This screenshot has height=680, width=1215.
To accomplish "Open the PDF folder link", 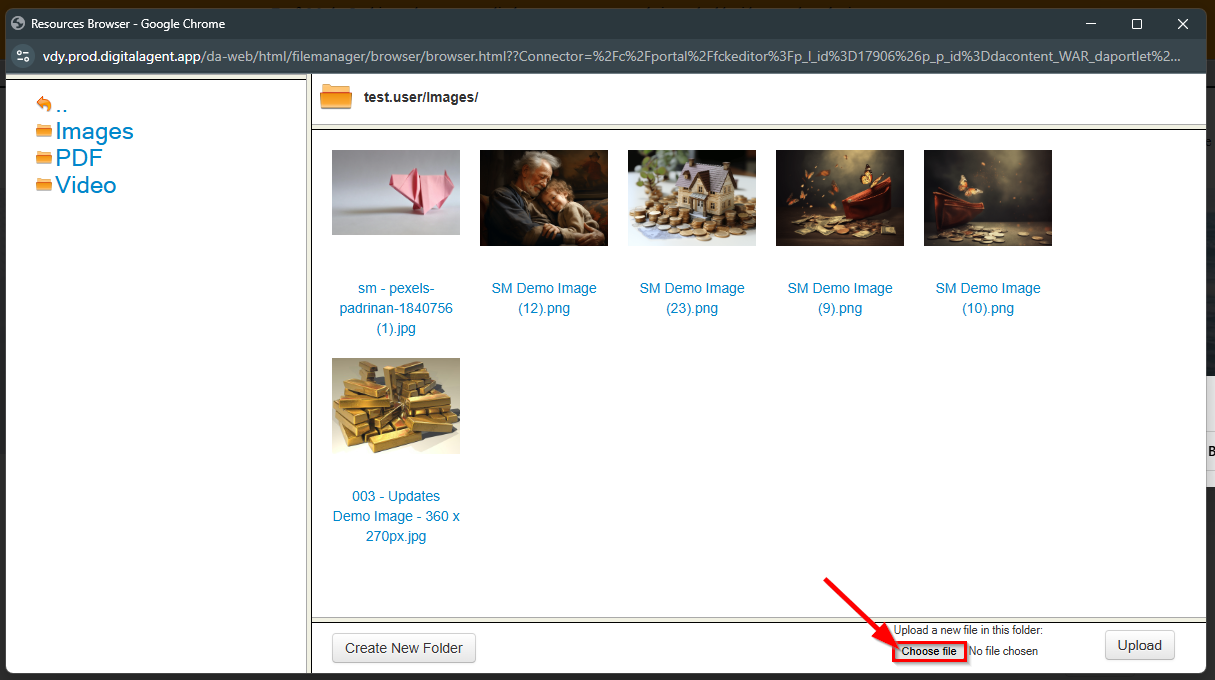I will [x=79, y=158].
